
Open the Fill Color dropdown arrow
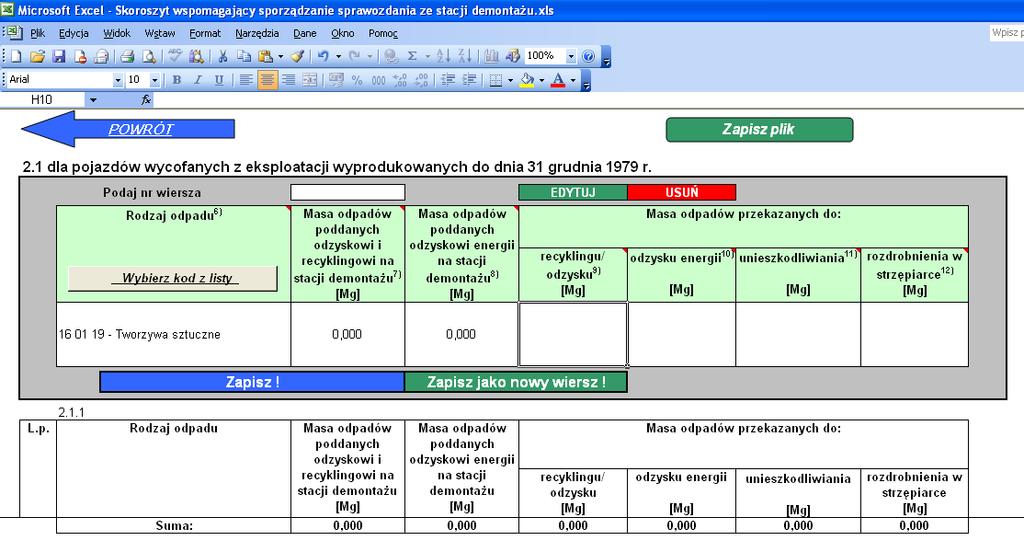click(541, 80)
